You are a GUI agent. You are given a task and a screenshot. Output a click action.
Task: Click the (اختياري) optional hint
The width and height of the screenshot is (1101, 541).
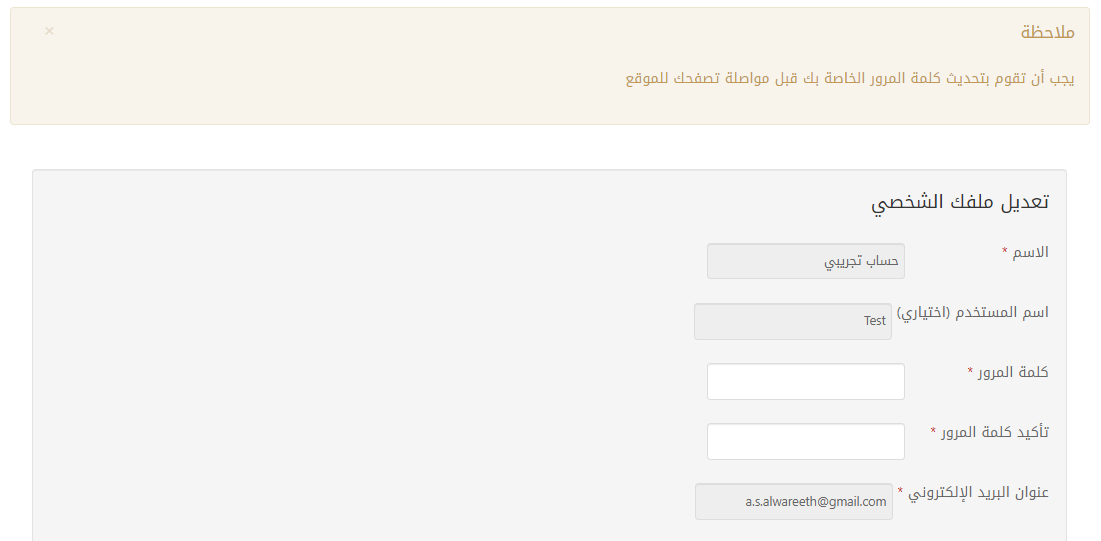pyautogui.click(x=924, y=312)
